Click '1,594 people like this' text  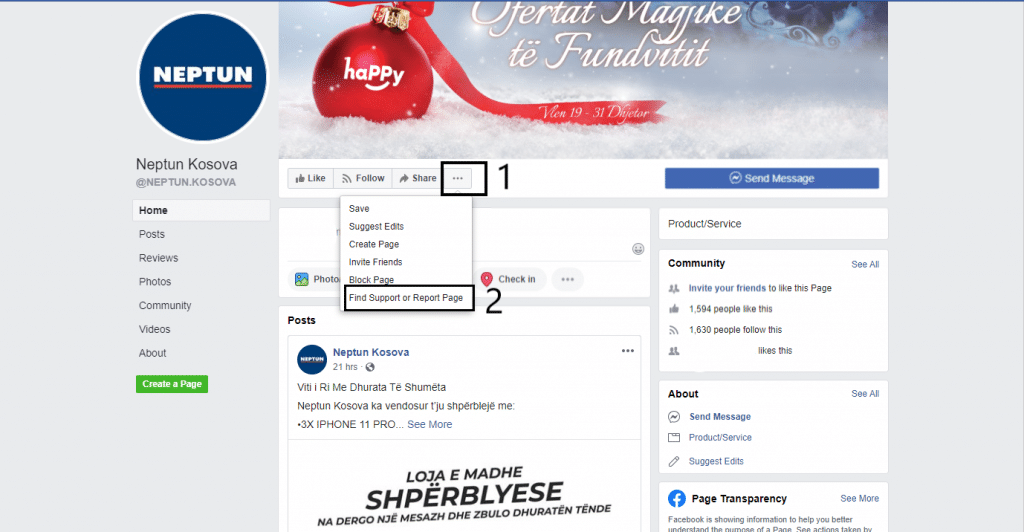click(730, 309)
